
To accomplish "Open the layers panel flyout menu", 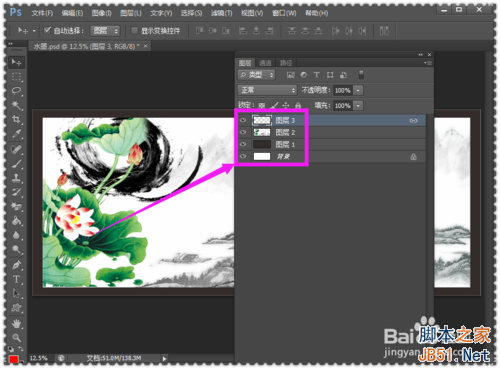I will tap(428, 63).
